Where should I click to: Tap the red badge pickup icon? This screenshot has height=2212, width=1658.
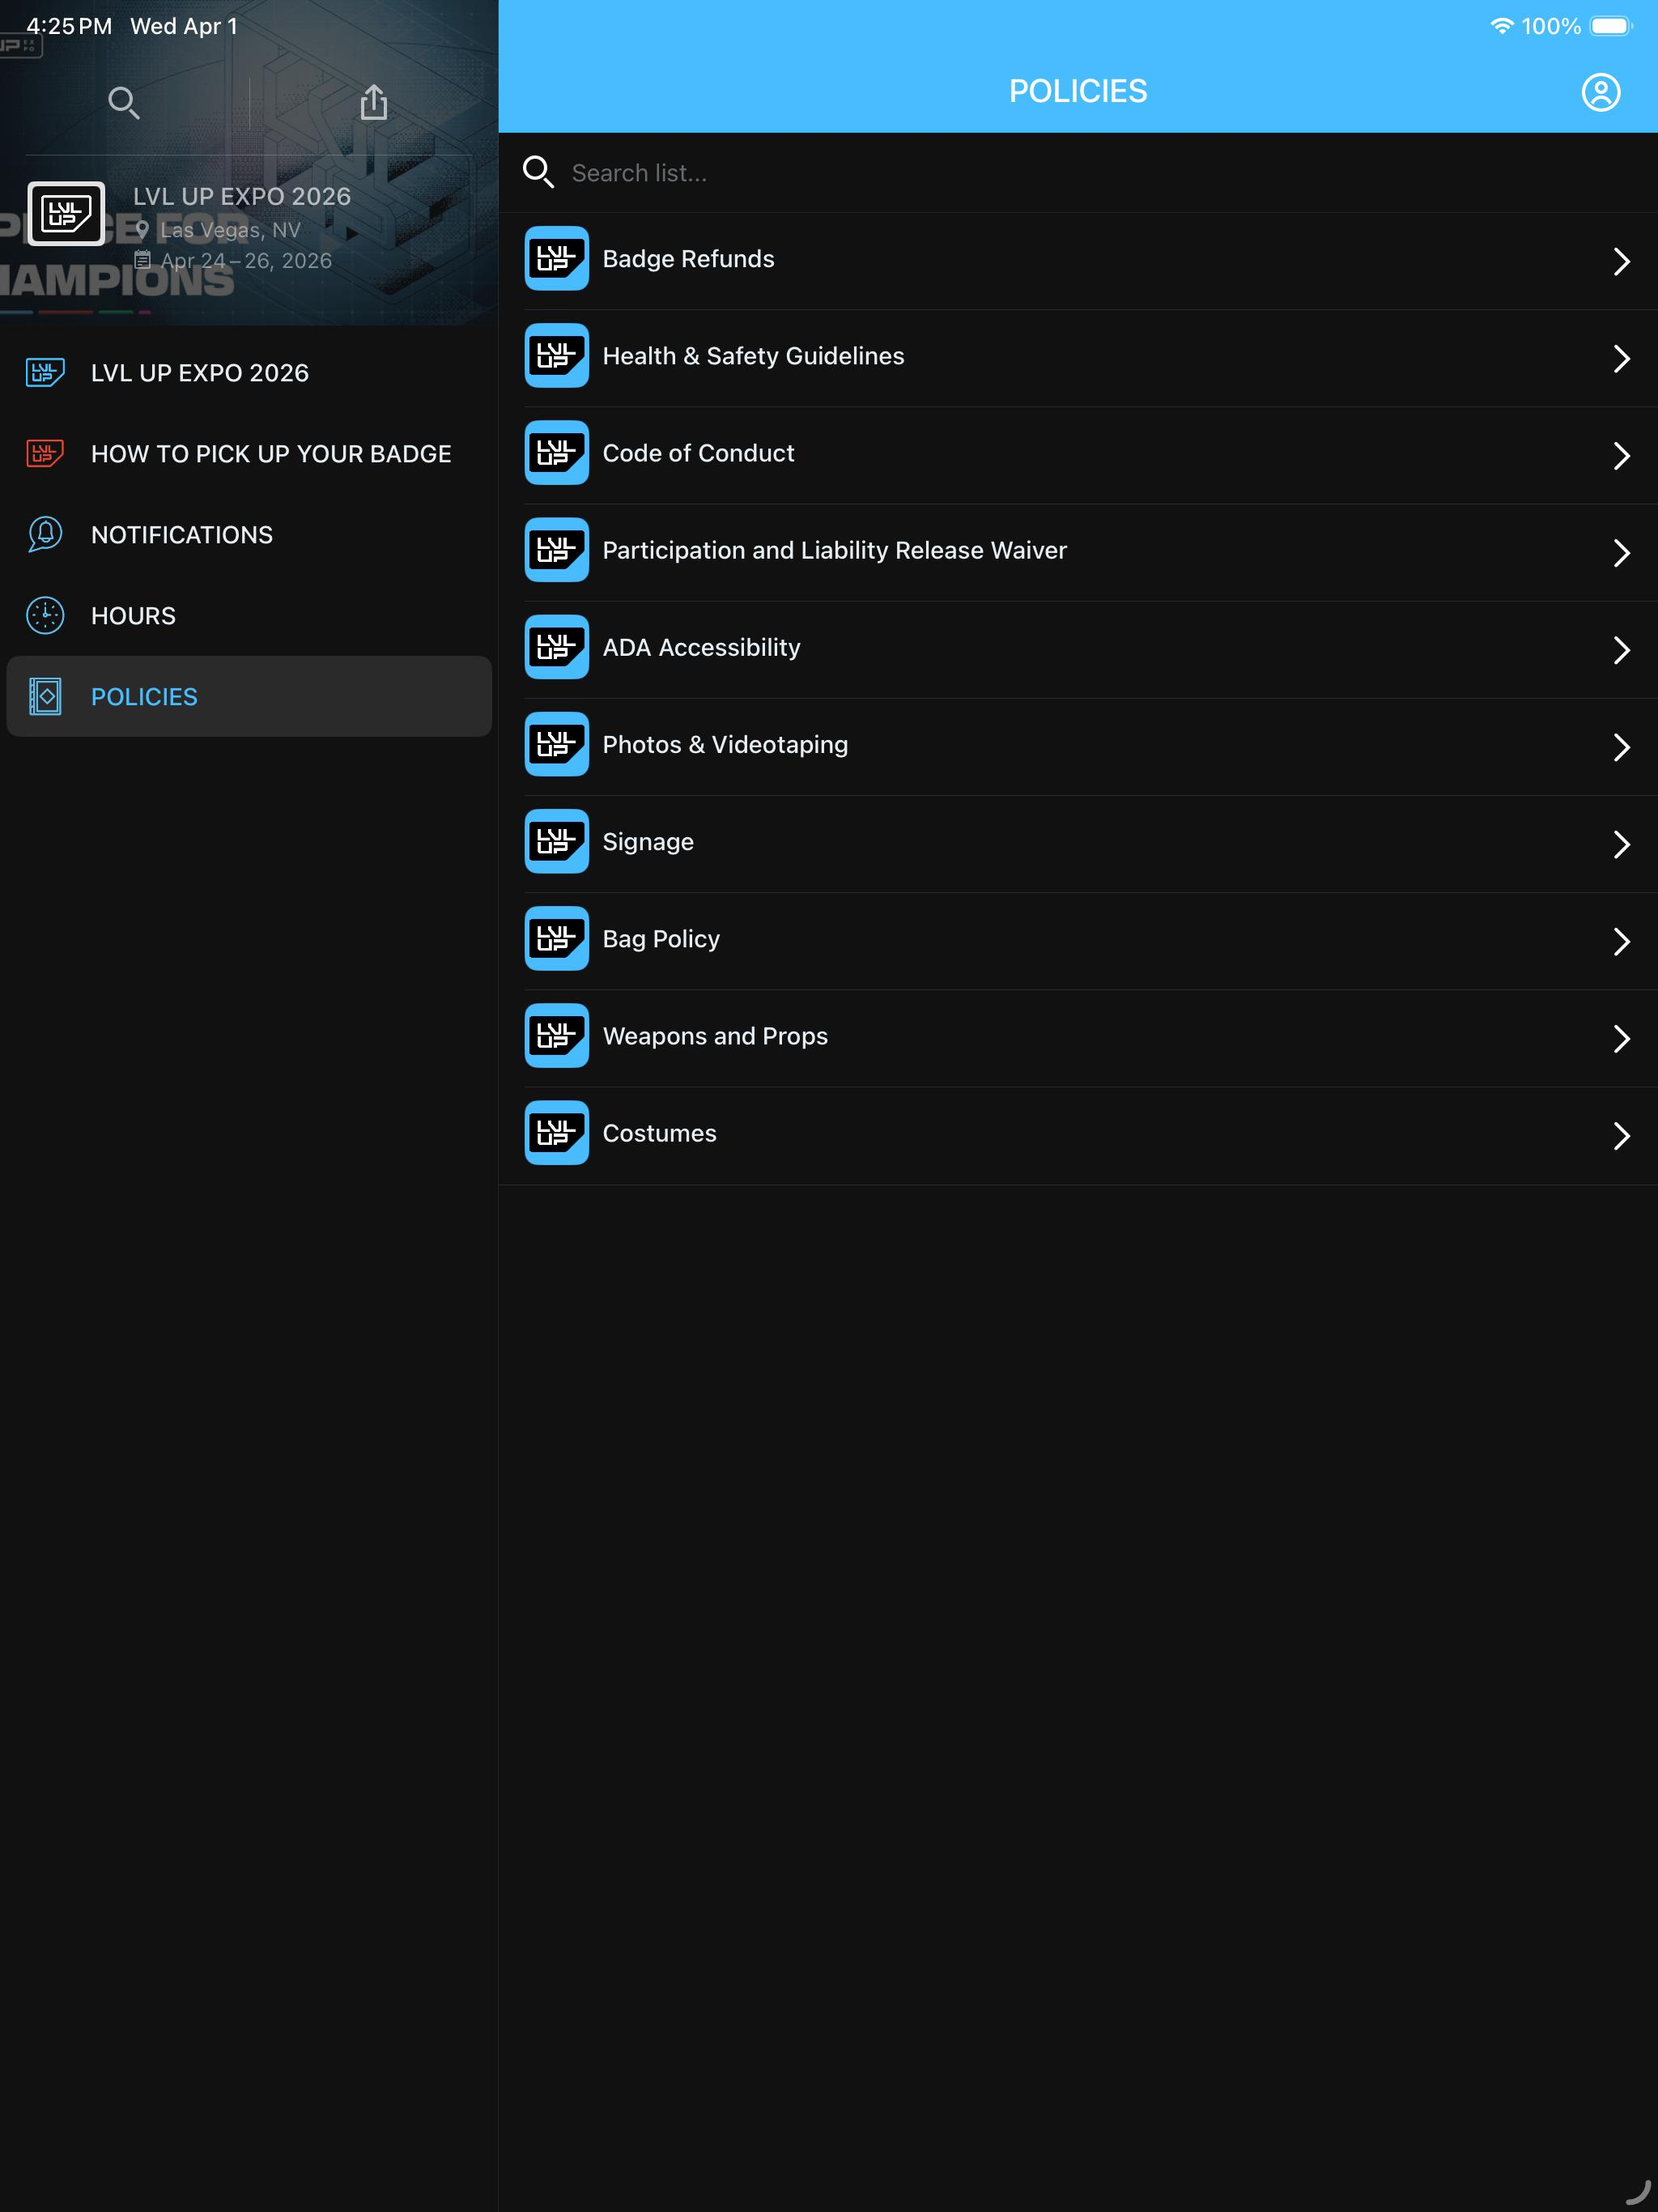45,454
